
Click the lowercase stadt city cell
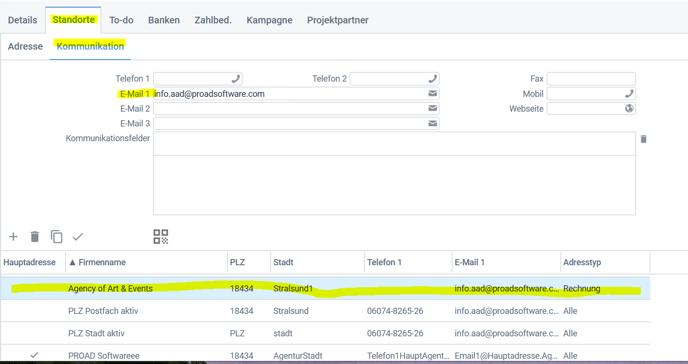(283, 333)
